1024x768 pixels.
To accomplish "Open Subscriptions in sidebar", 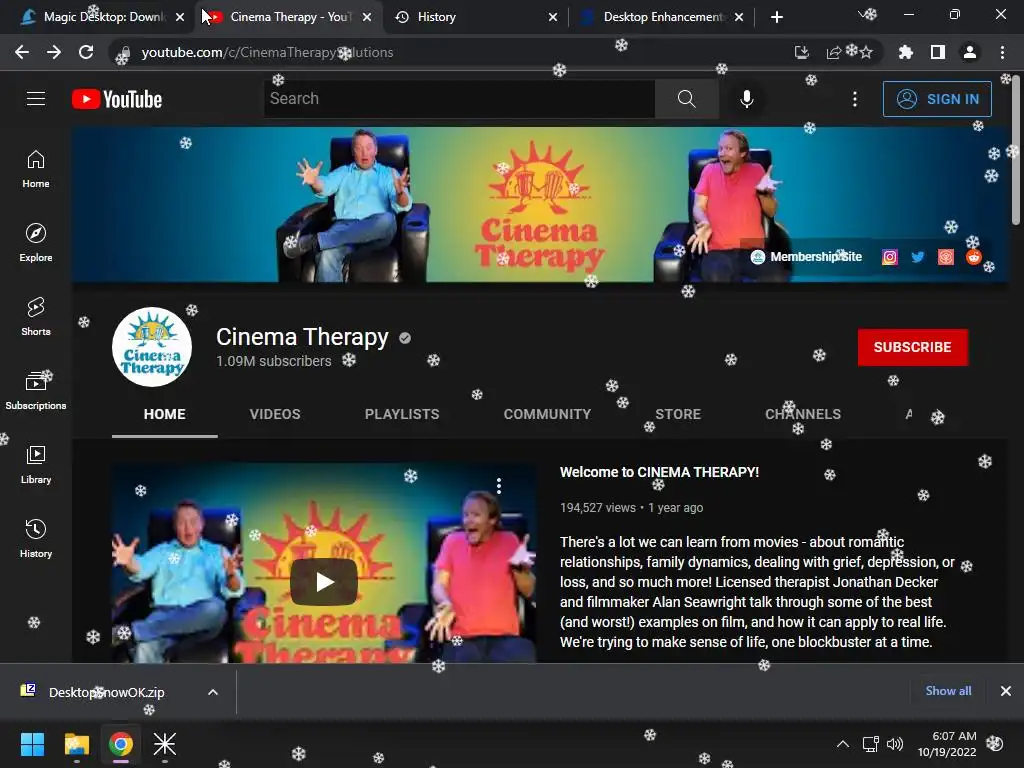I will click(36, 390).
